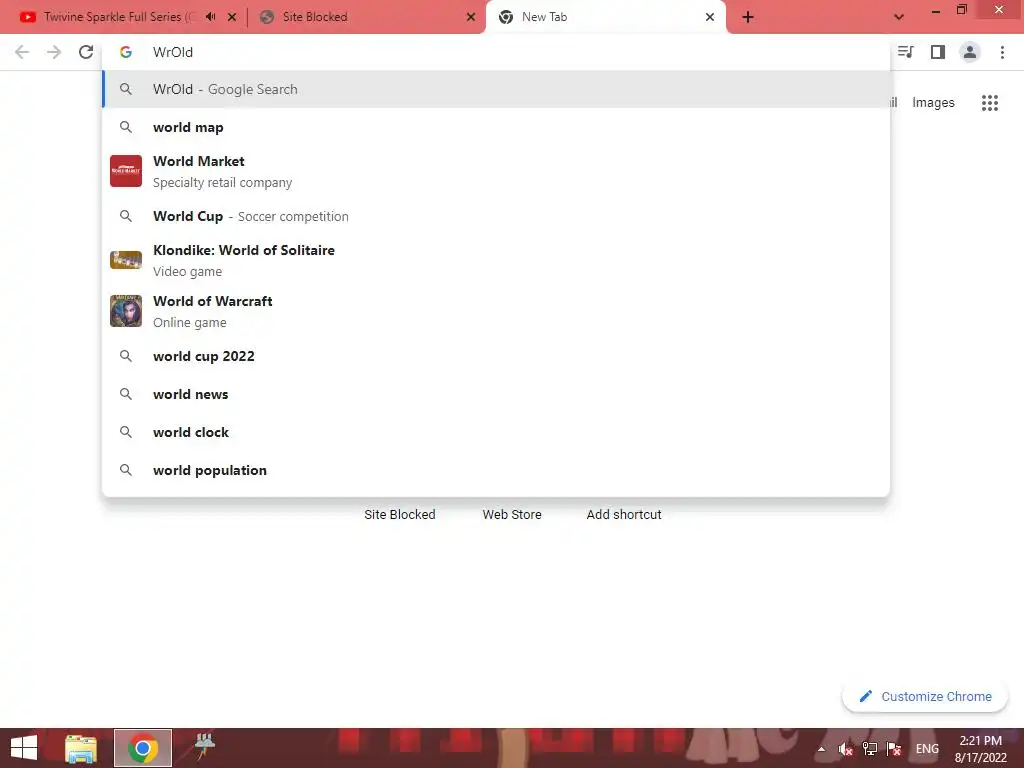1024x768 pixels.
Task: Open a new tab with the plus button
Action: click(748, 17)
